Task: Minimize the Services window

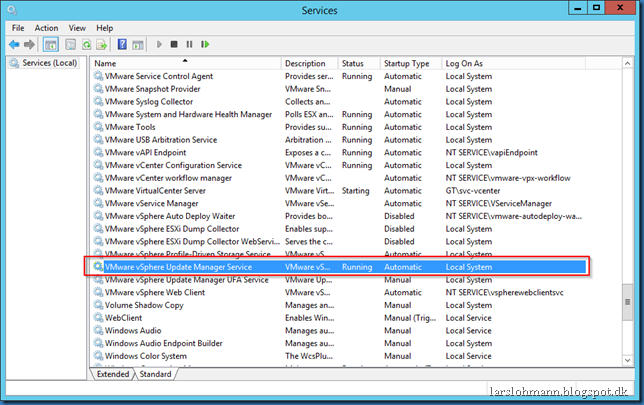Action: [577, 8]
